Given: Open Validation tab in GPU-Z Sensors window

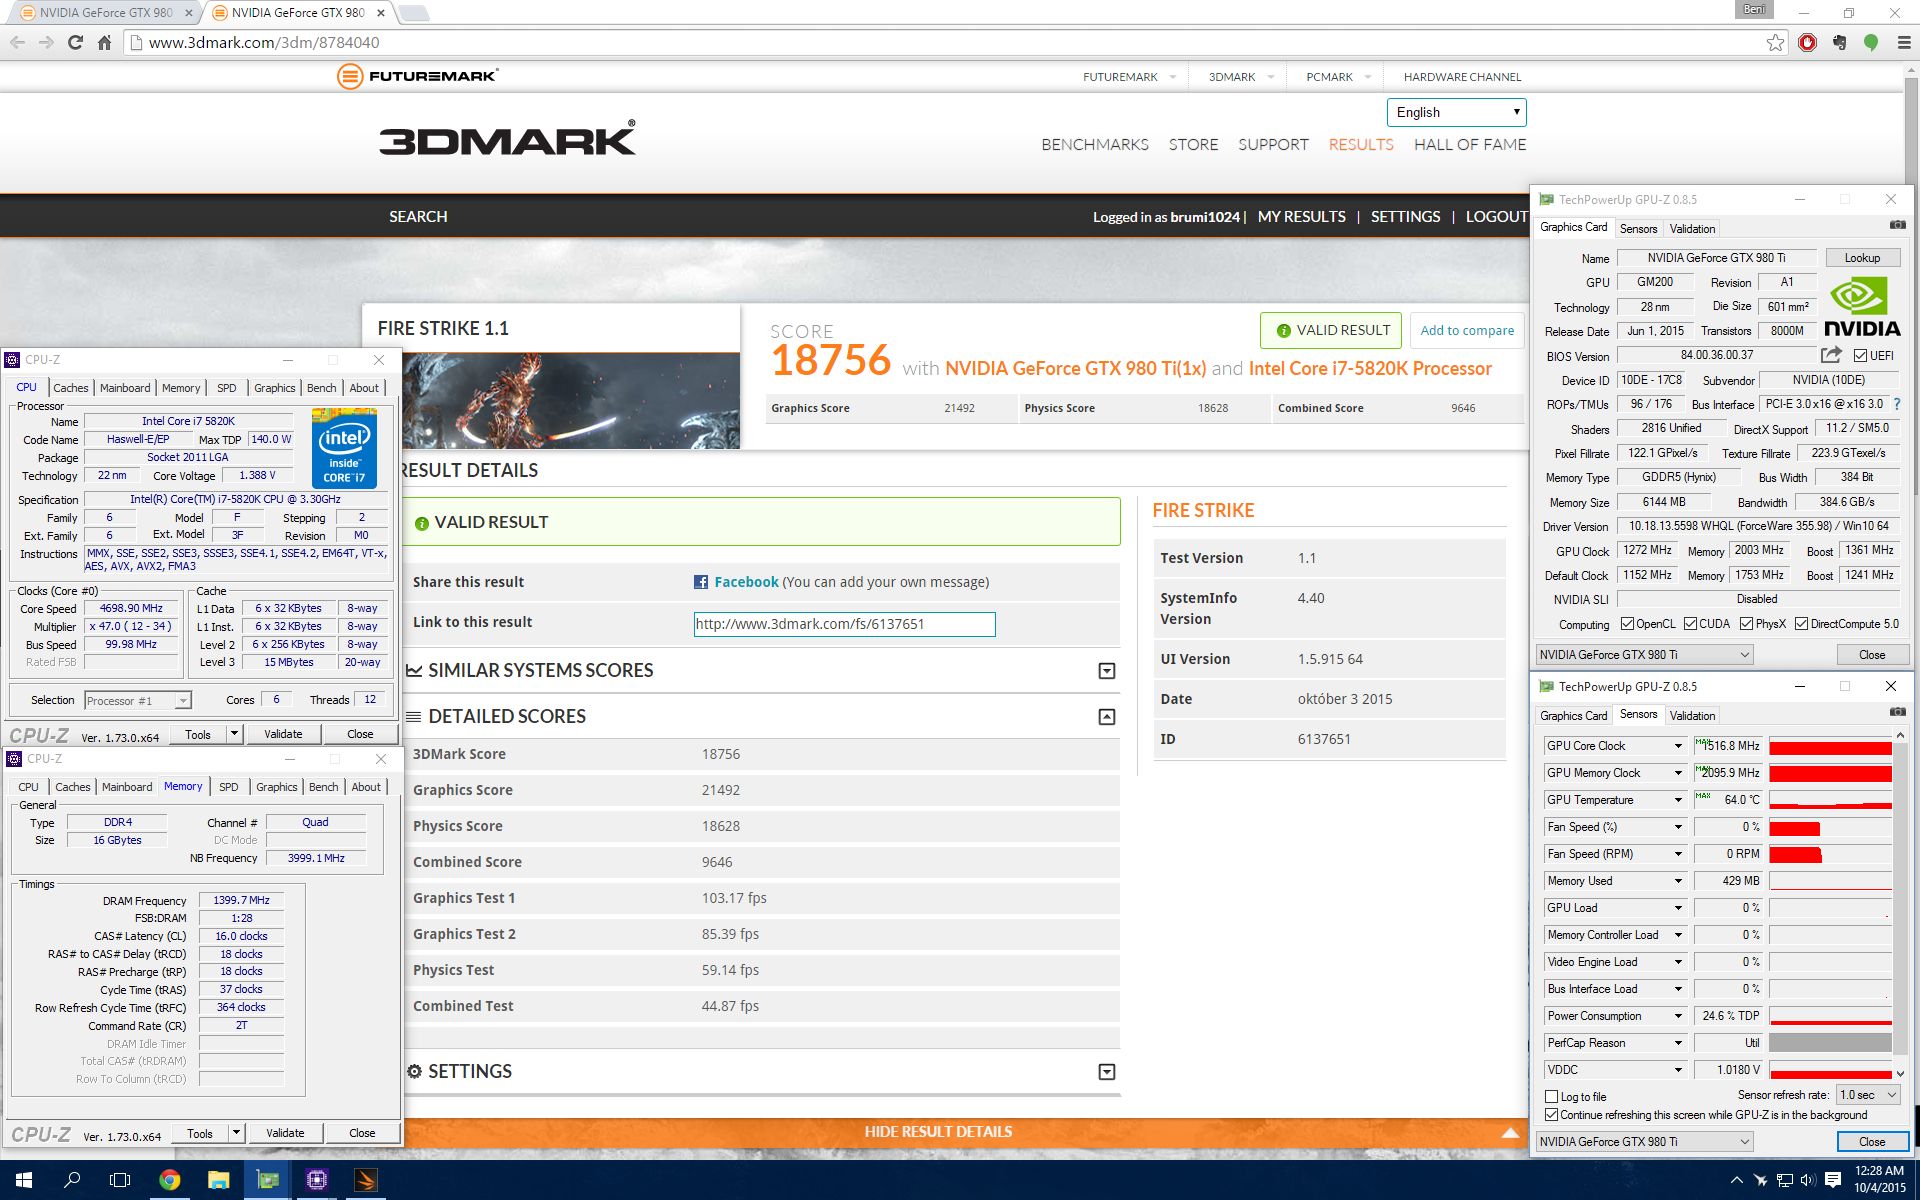Looking at the screenshot, I should click(1692, 716).
